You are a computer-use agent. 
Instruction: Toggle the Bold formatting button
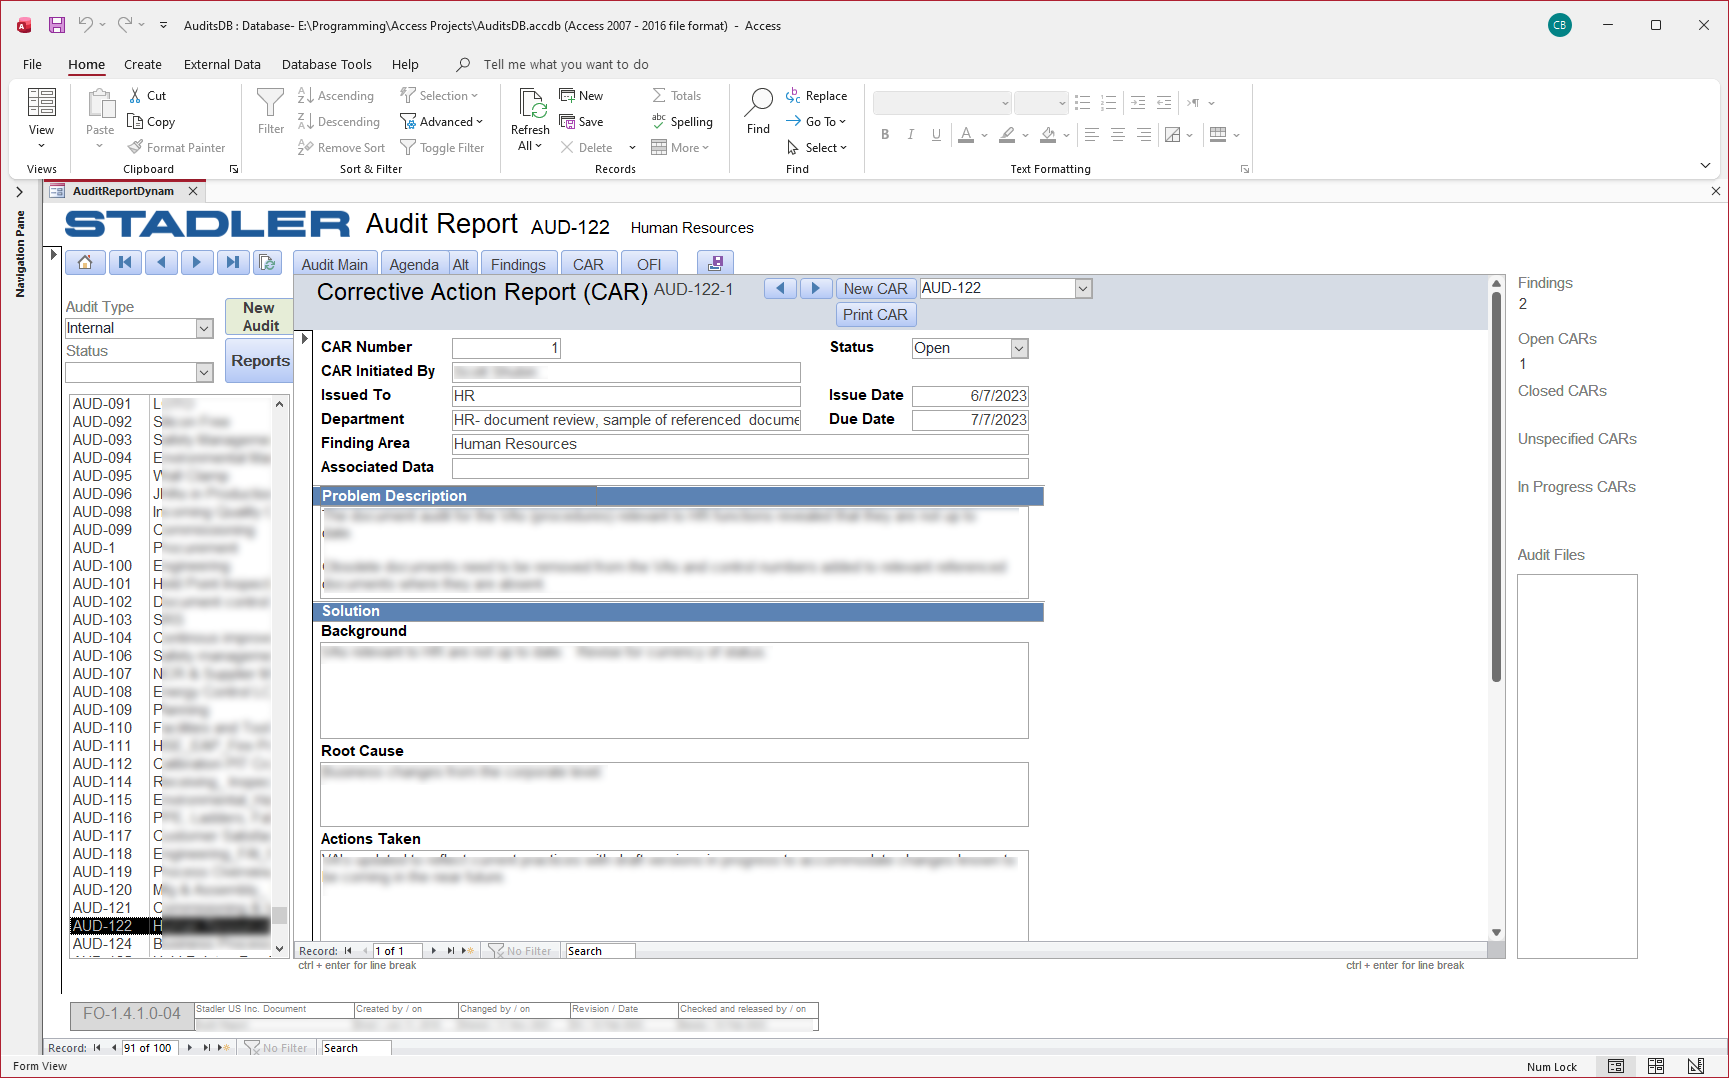885,135
